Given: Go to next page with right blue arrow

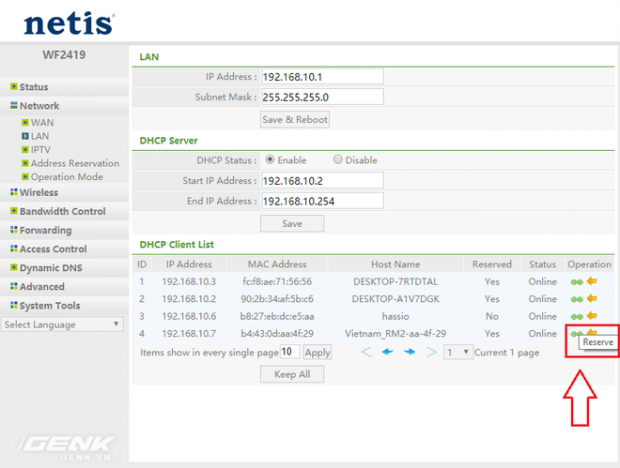Looking at the screenshot, I should coord(410,352).
